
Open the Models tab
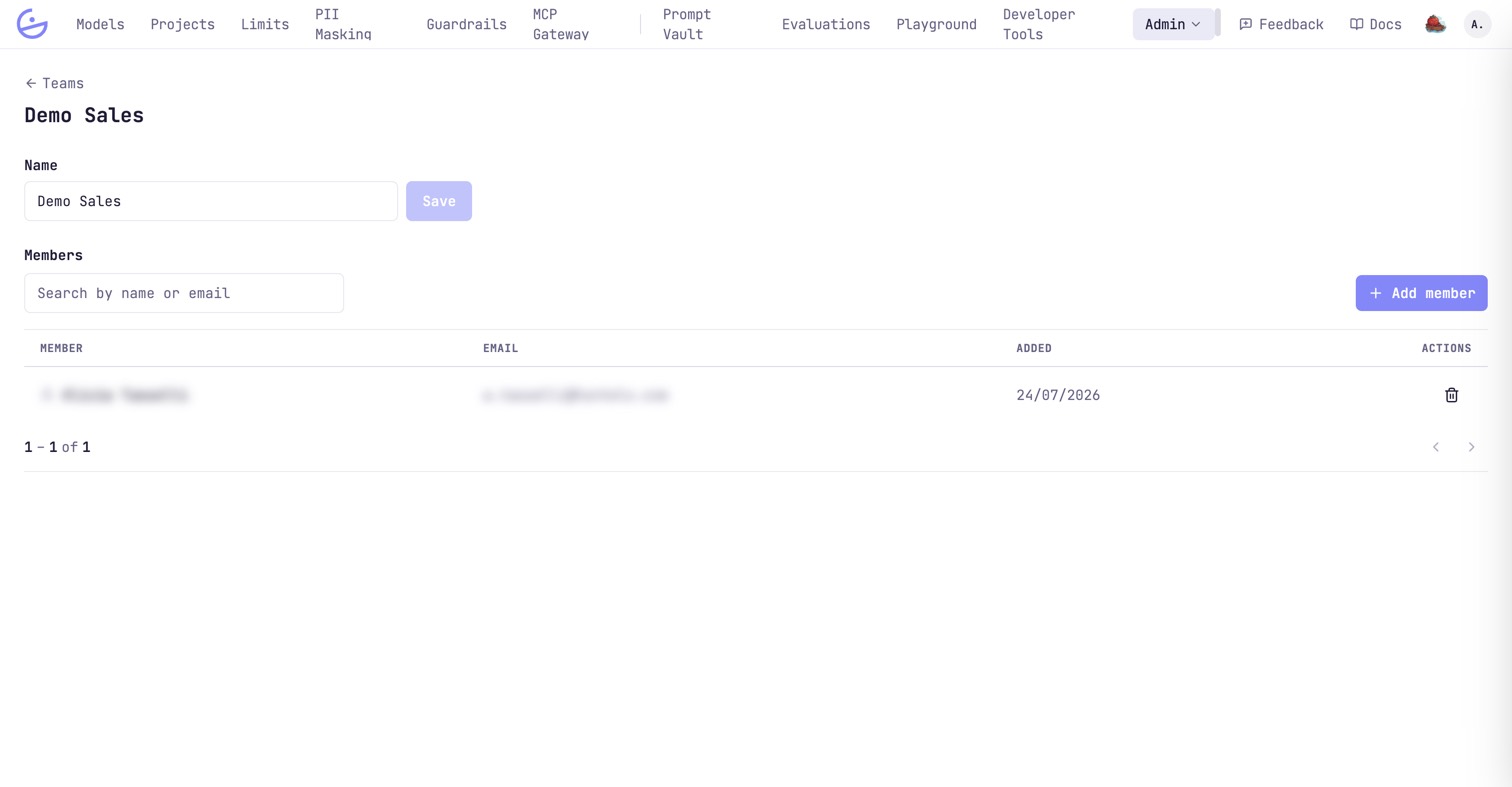pos(100,24)
